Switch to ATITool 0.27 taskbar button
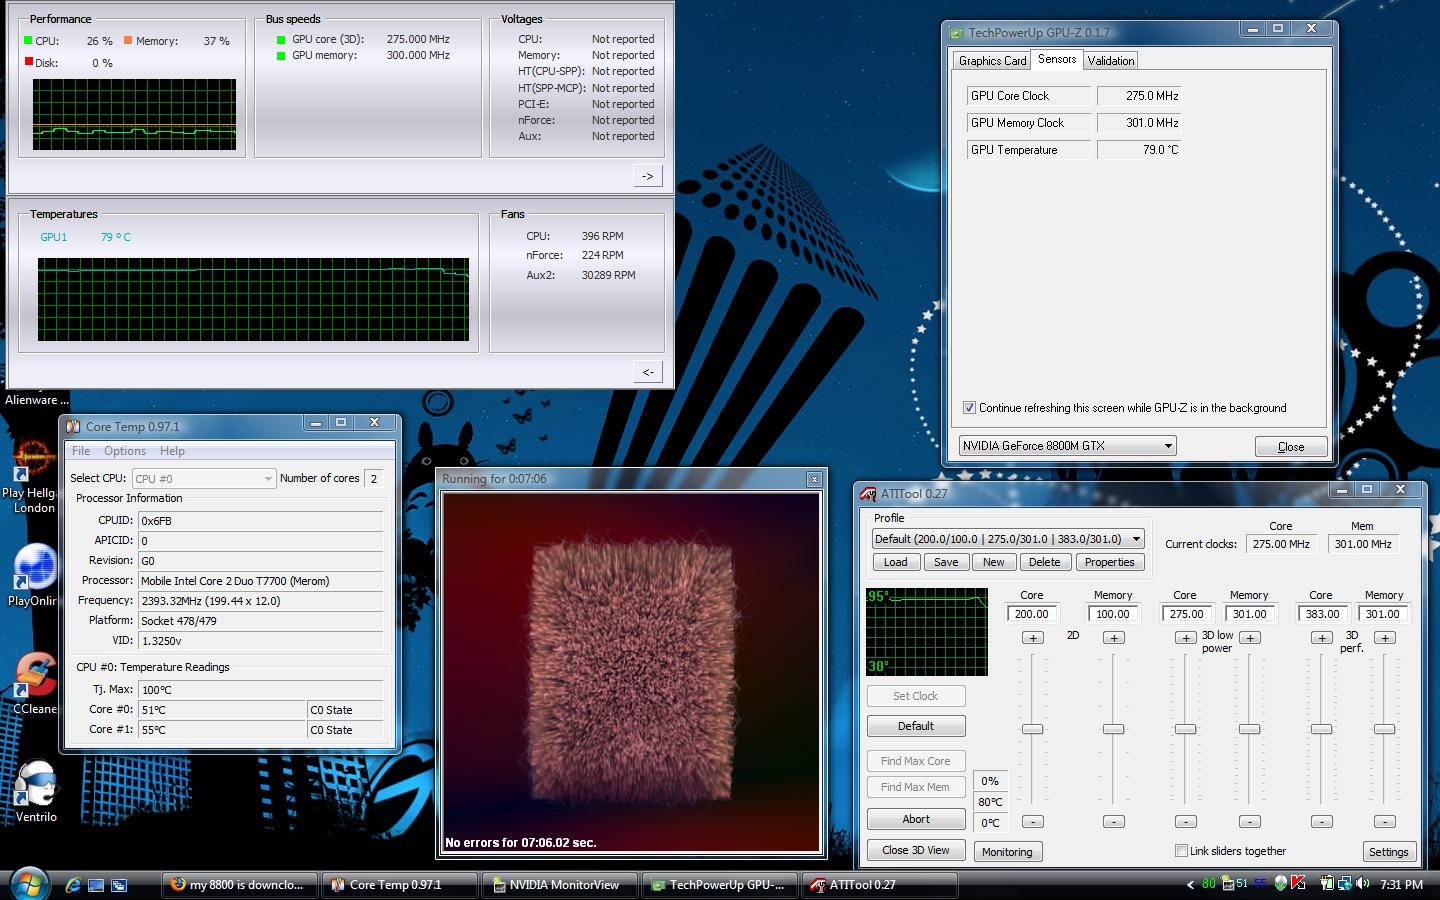The image size is (1440, 900). [880, 885]
